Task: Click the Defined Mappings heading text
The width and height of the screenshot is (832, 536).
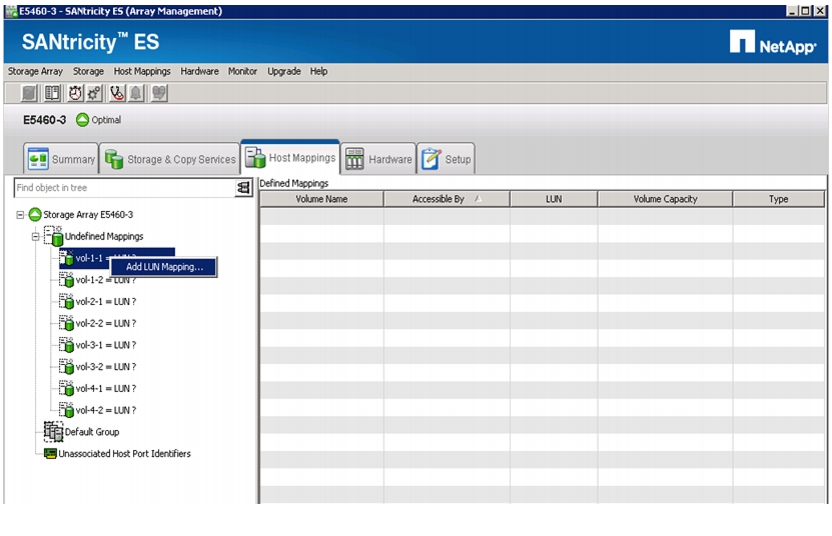Action: [294, 183]
